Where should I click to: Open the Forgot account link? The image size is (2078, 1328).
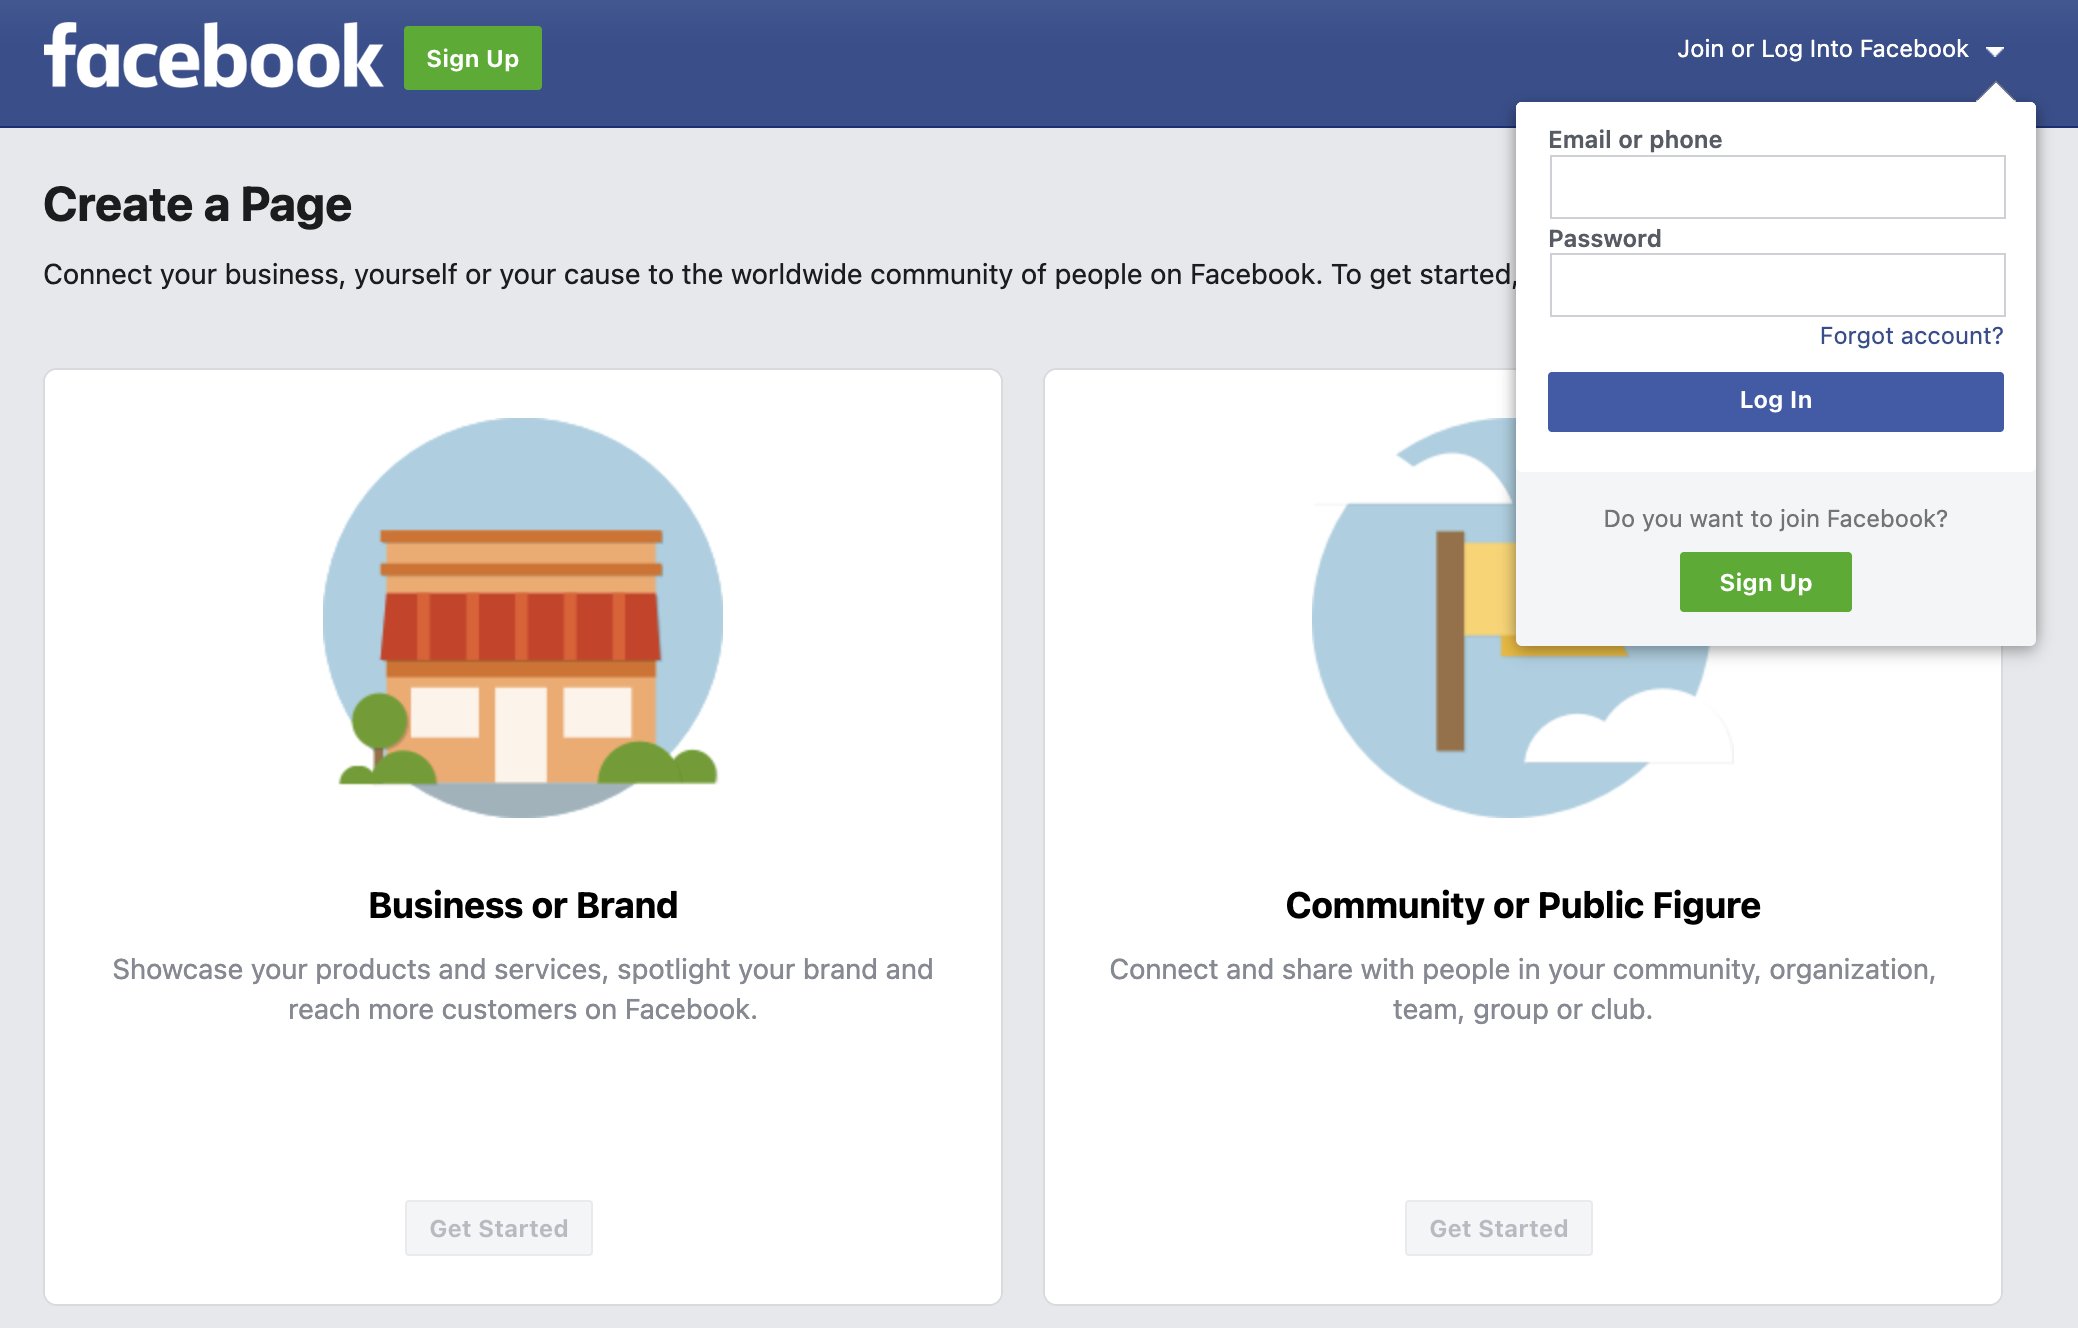(1911, 336)
